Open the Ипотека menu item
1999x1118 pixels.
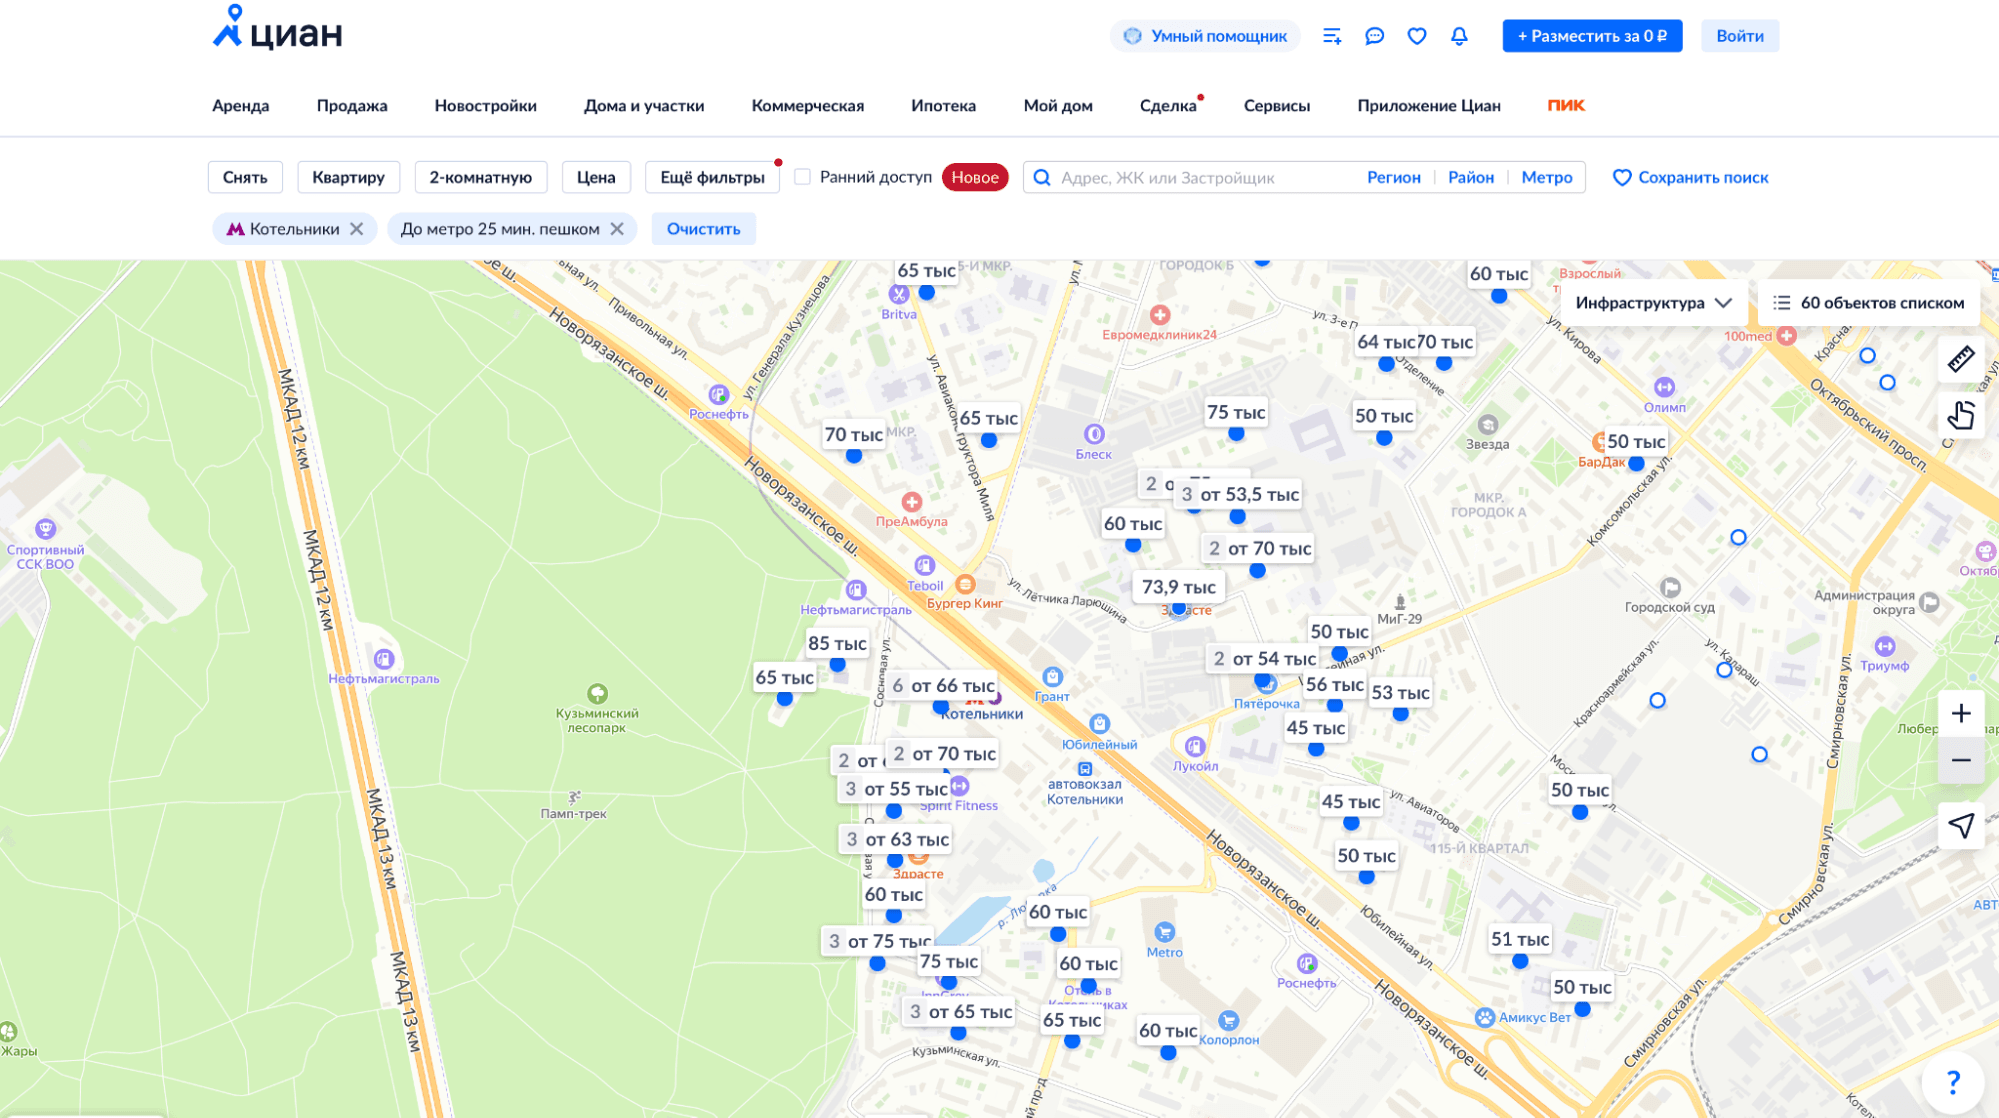pyautogui.click(x=943, y=106)
